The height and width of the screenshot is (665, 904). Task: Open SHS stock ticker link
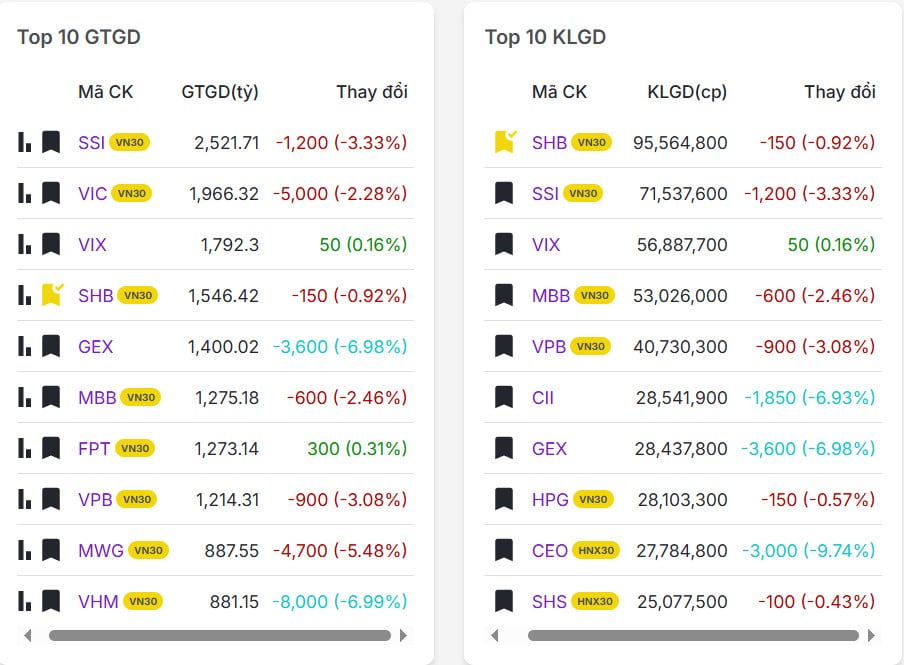coord(549,601)
